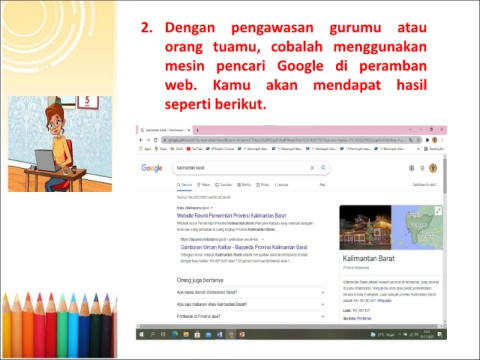Go back with browser back arrow
The height and width of the screenshot is (360, 480).
click(x=141, y=140)
